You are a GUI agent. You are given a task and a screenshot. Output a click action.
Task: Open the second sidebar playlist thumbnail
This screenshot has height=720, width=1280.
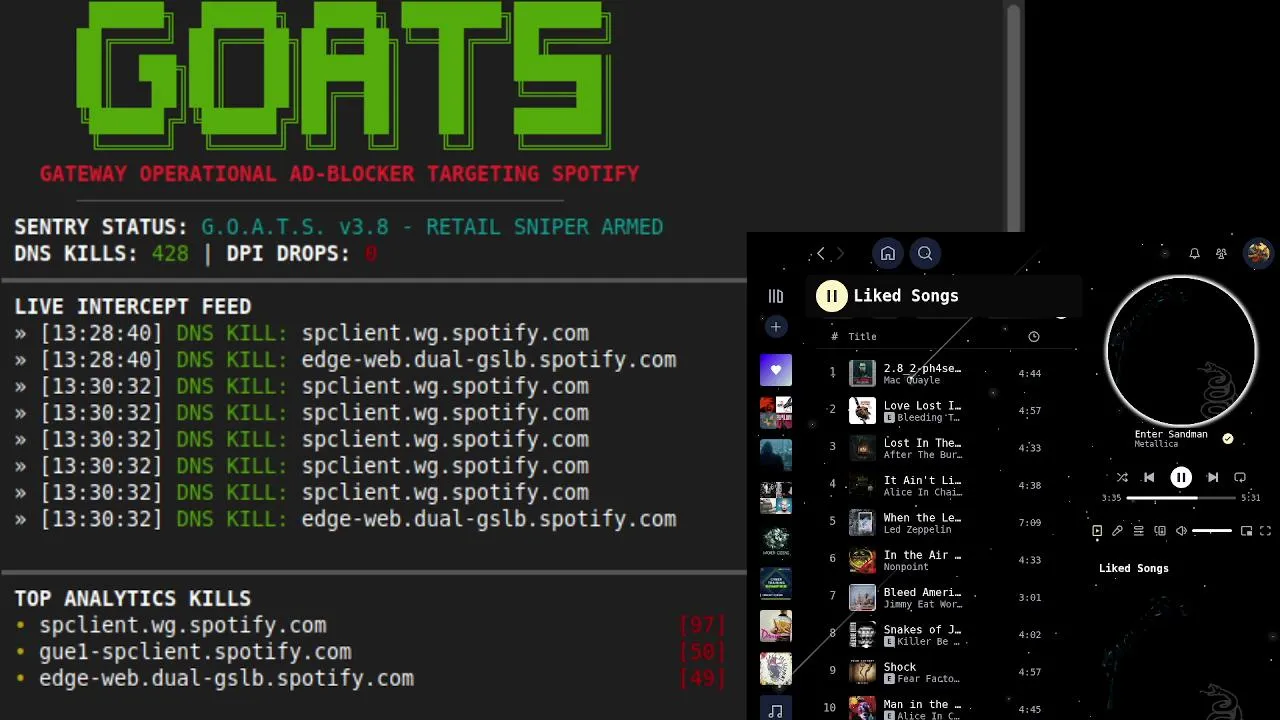point(776,413)
